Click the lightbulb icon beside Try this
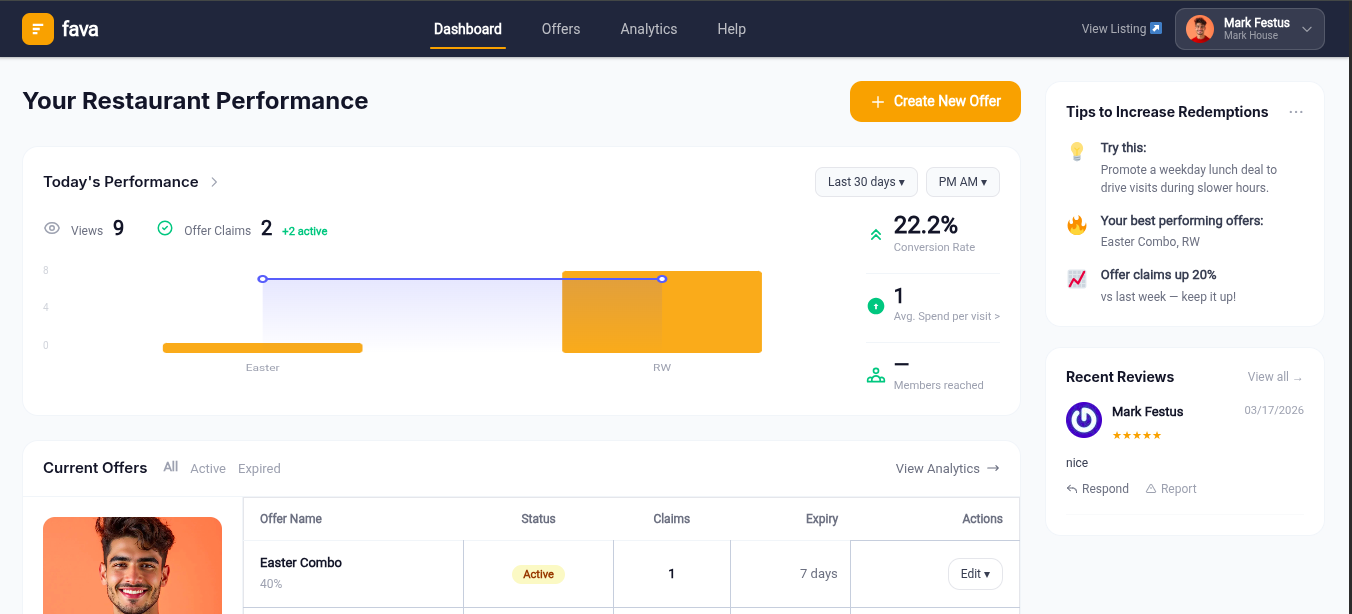 1077,151
